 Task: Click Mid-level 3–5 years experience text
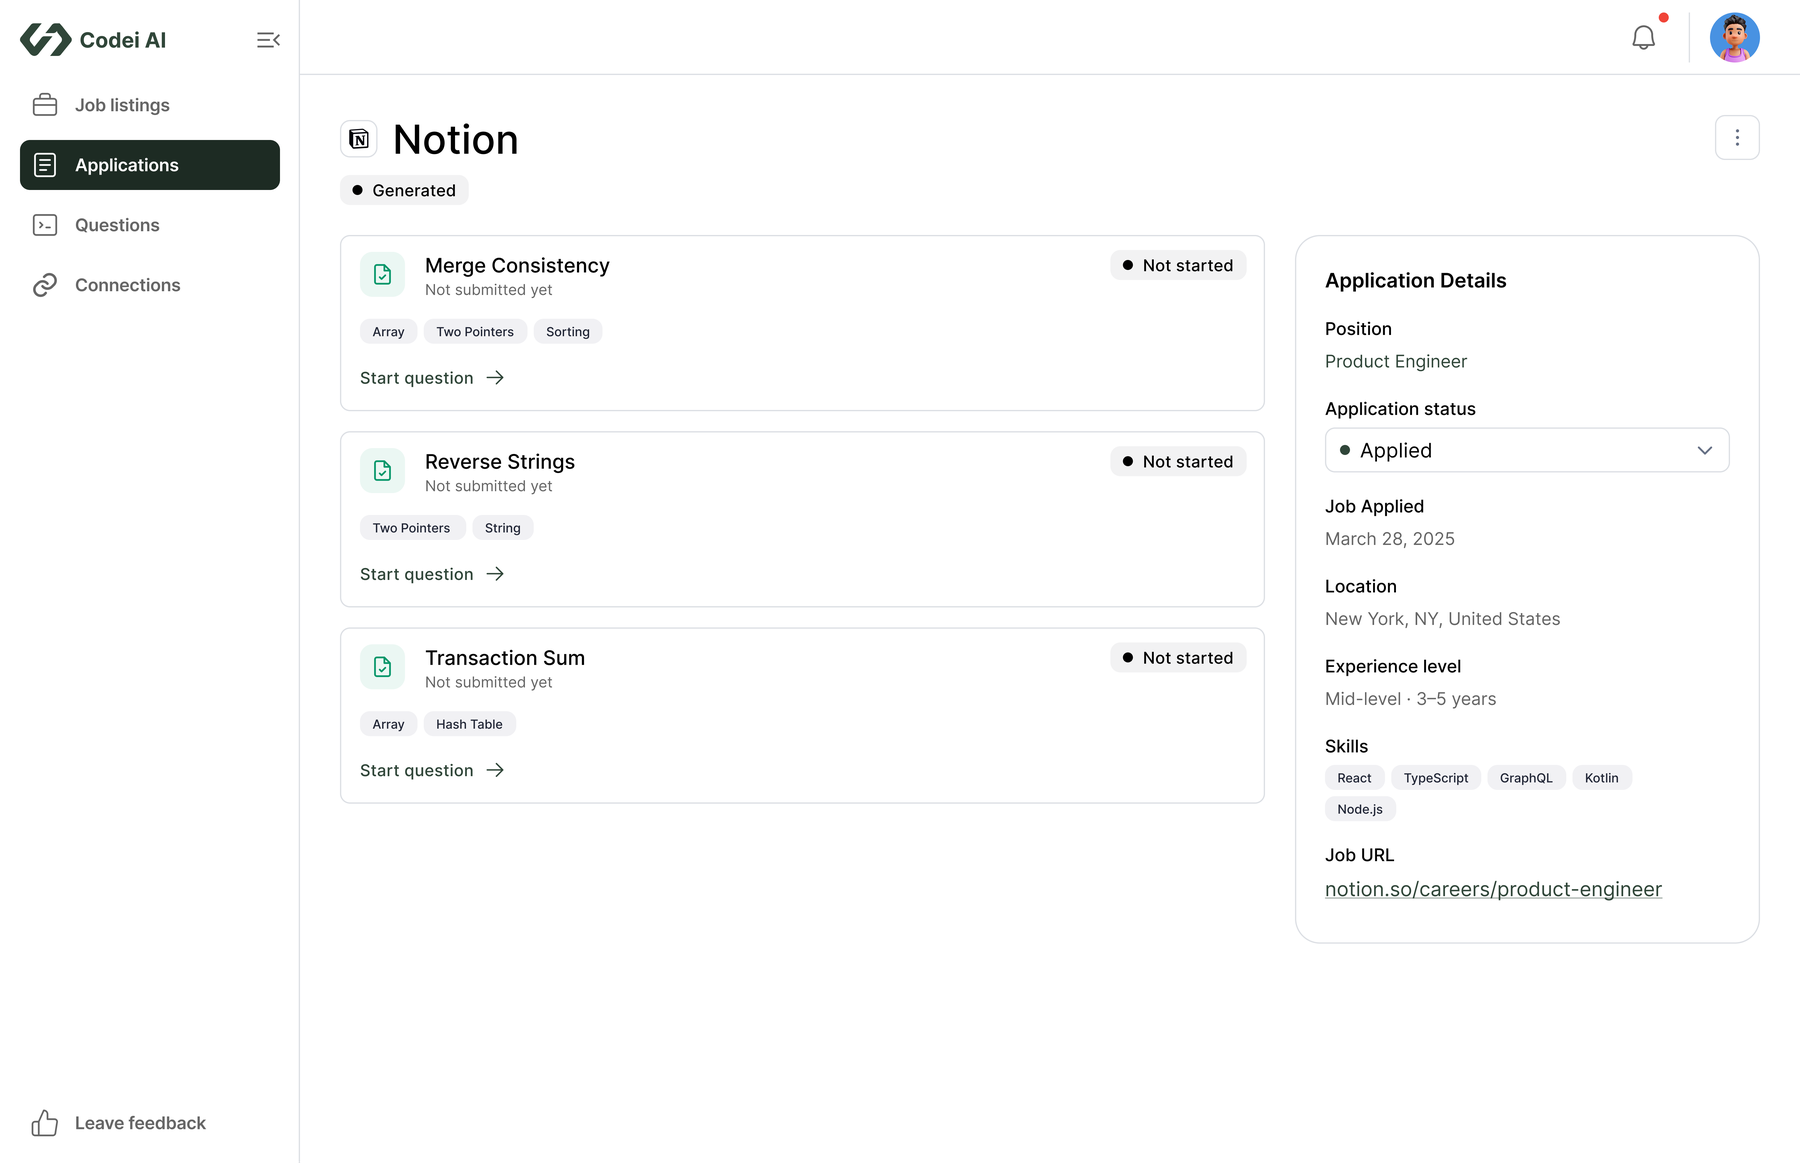(x=1411, y=699)
